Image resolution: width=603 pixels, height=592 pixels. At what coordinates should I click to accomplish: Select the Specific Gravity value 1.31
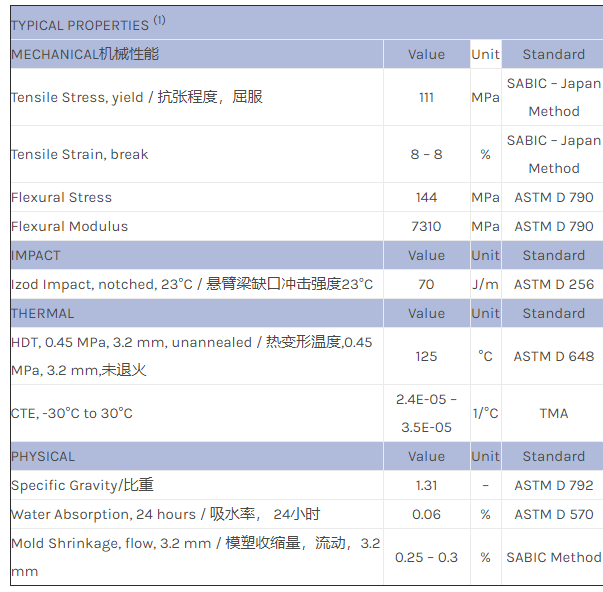pos(426,485)
